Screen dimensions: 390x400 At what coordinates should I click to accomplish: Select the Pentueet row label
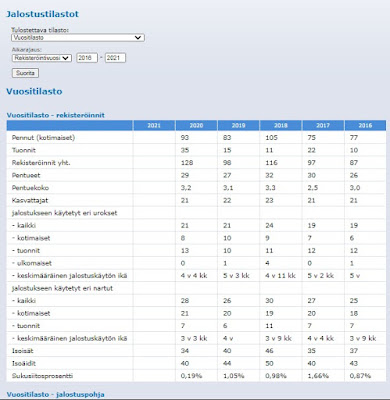pos(26,175)
